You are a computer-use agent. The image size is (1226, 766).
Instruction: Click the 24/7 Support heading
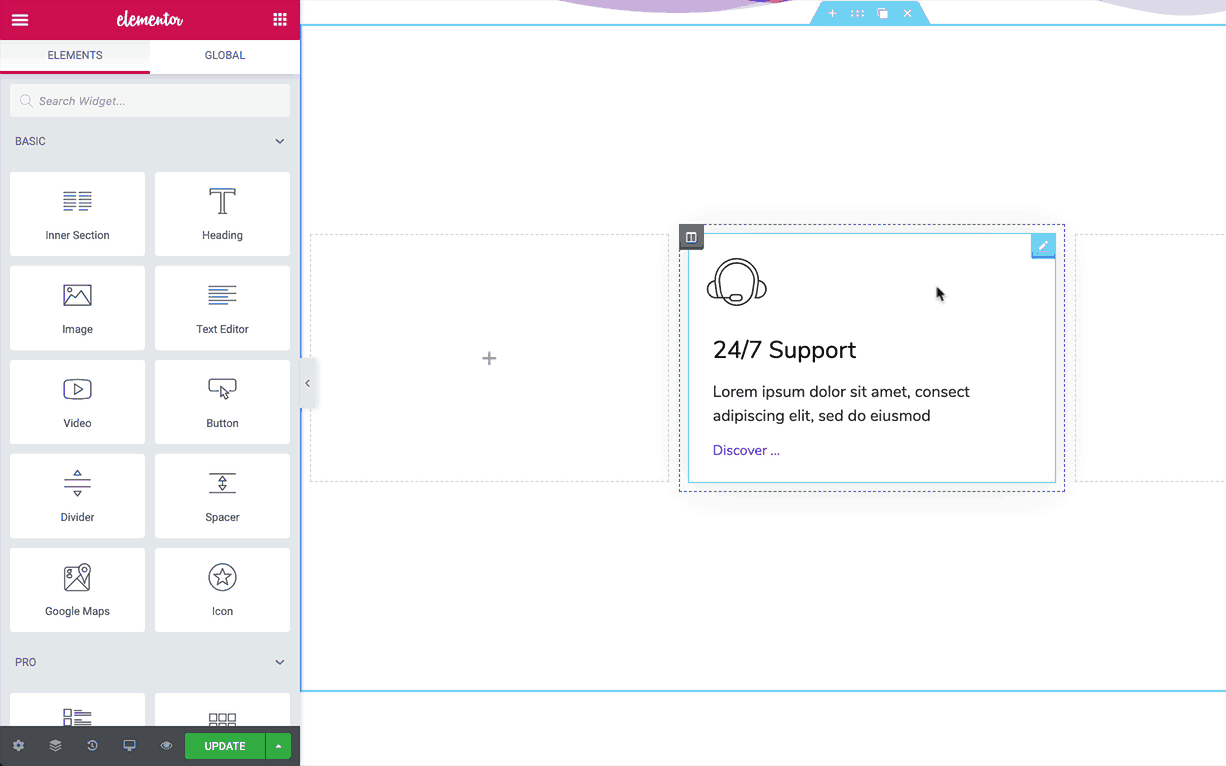[785, 350]
